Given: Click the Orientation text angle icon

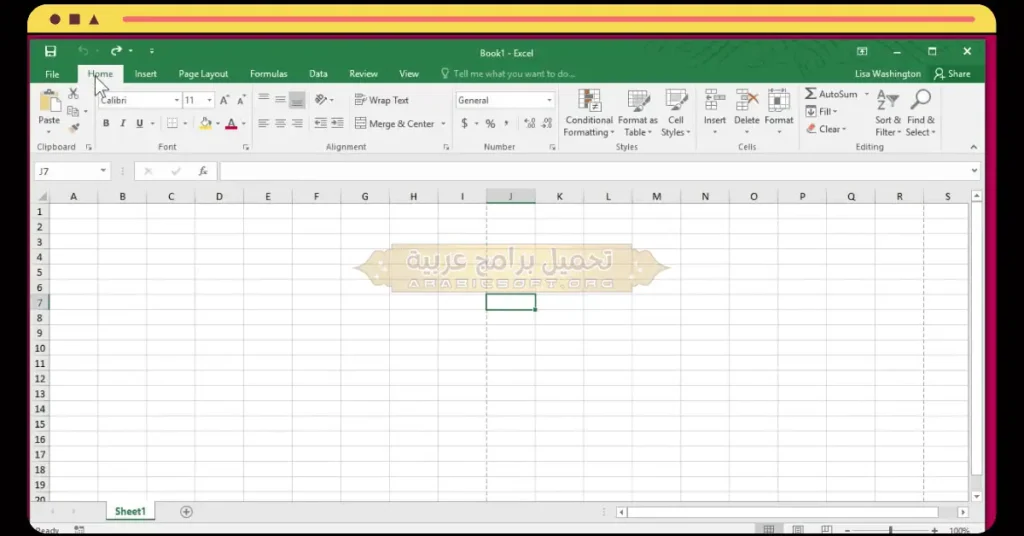Looking at the screenshot, I should click(321, 99).
